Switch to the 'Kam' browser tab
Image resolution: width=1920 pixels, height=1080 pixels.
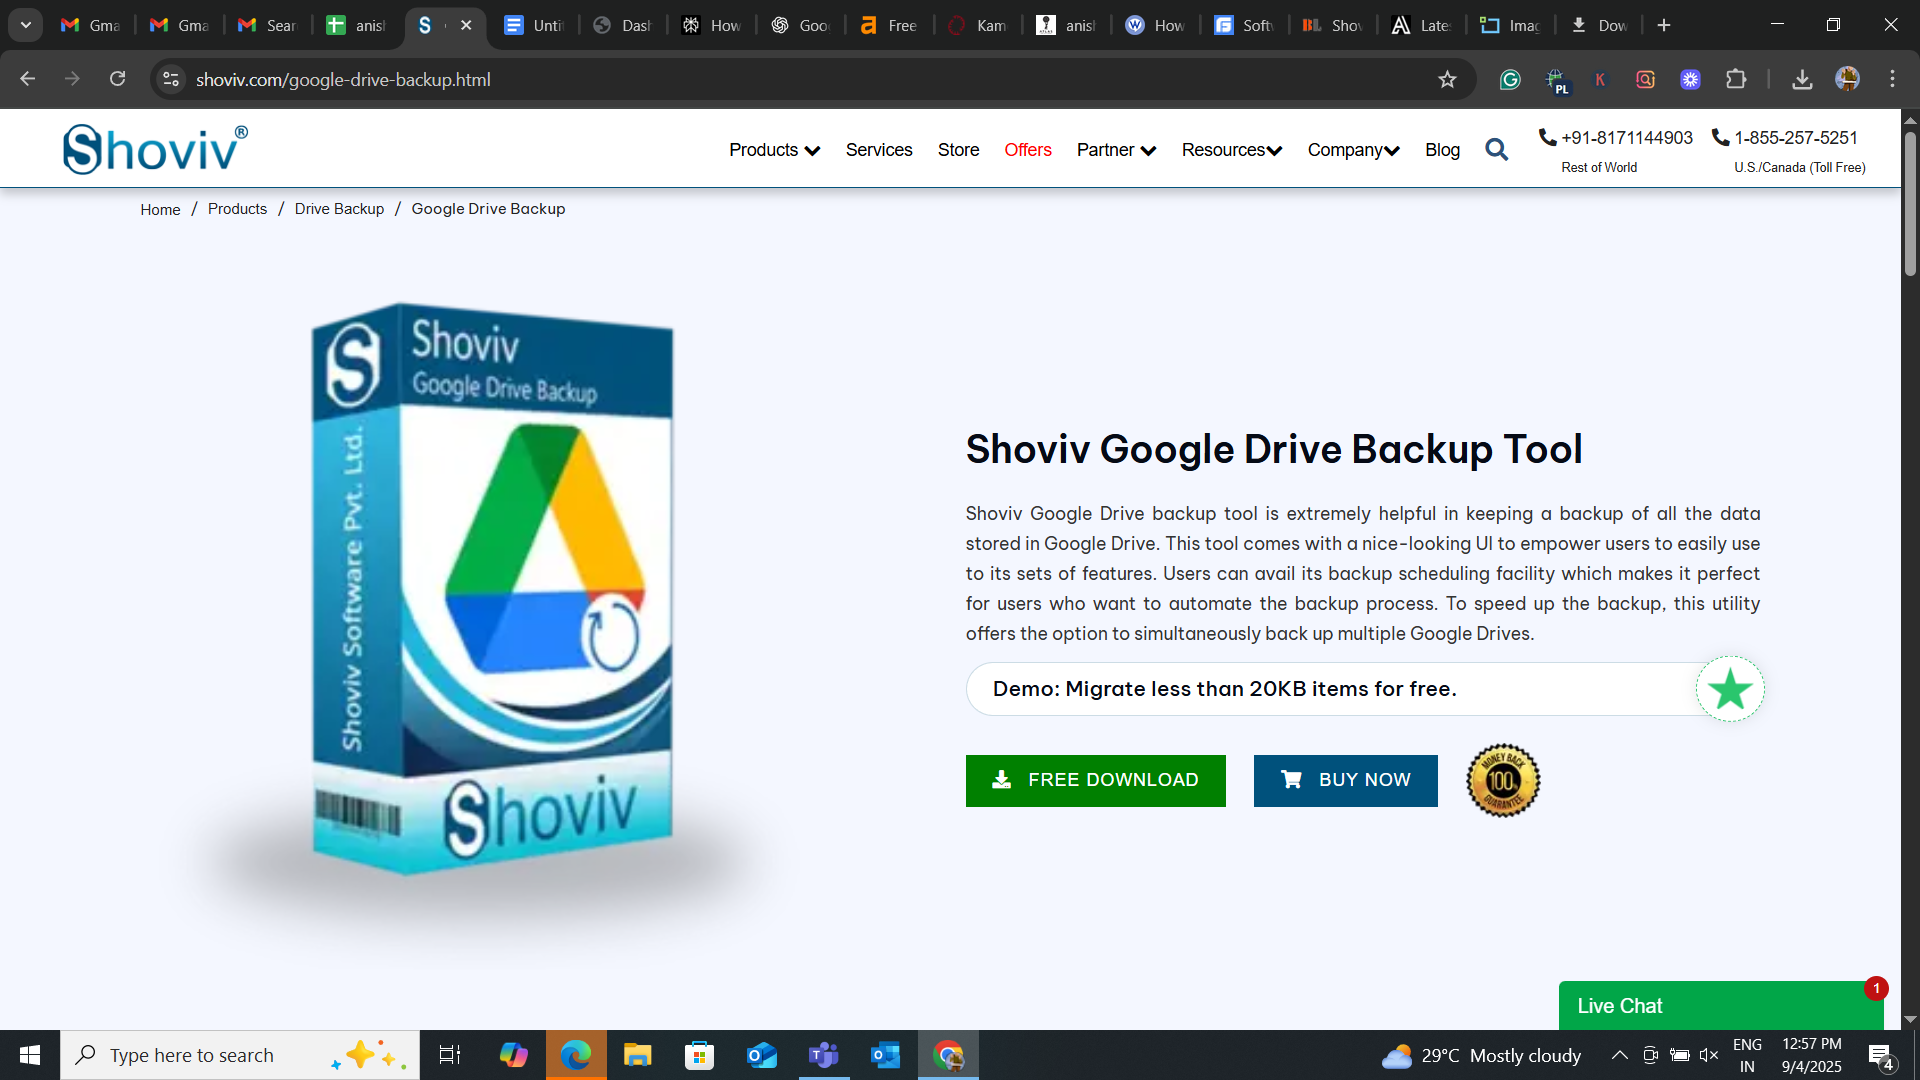[977, 25]
